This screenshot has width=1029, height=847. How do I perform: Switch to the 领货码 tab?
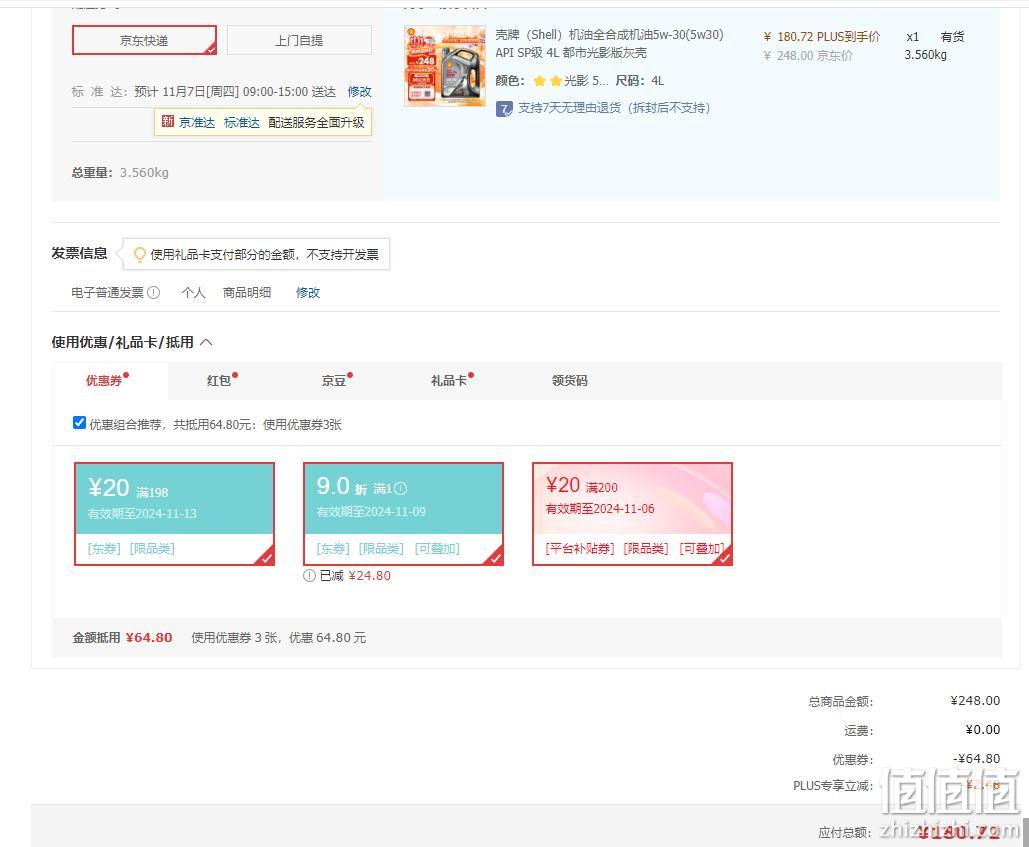click(570, 381)
